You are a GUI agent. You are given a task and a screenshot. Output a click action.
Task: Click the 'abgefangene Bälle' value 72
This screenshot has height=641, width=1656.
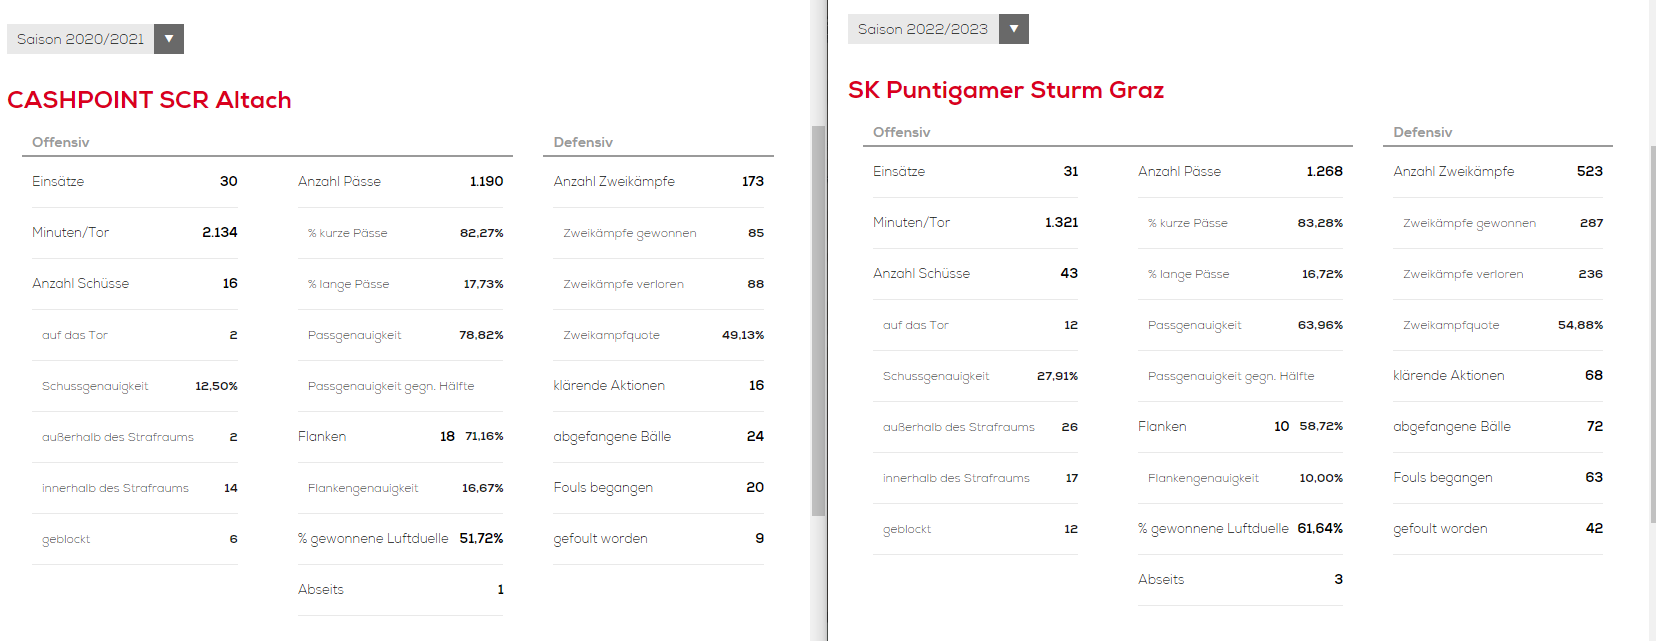coord(1595,426)
